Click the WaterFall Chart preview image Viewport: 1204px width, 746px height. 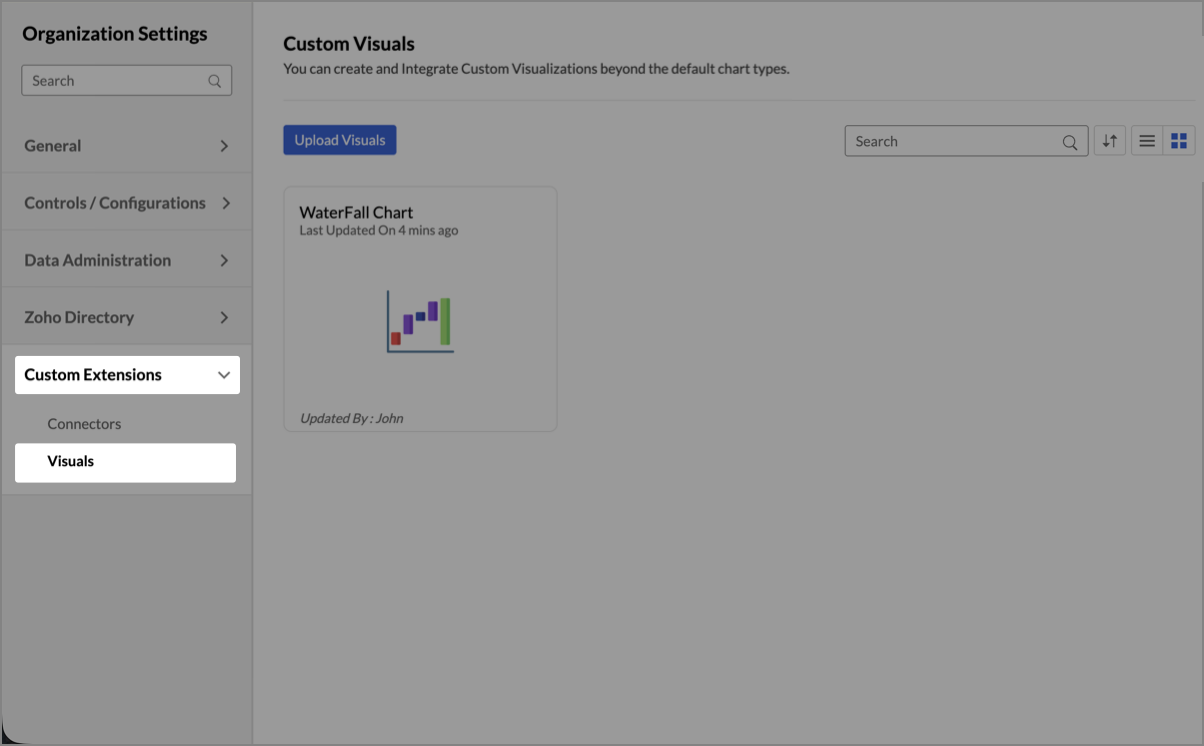[420, 321]
